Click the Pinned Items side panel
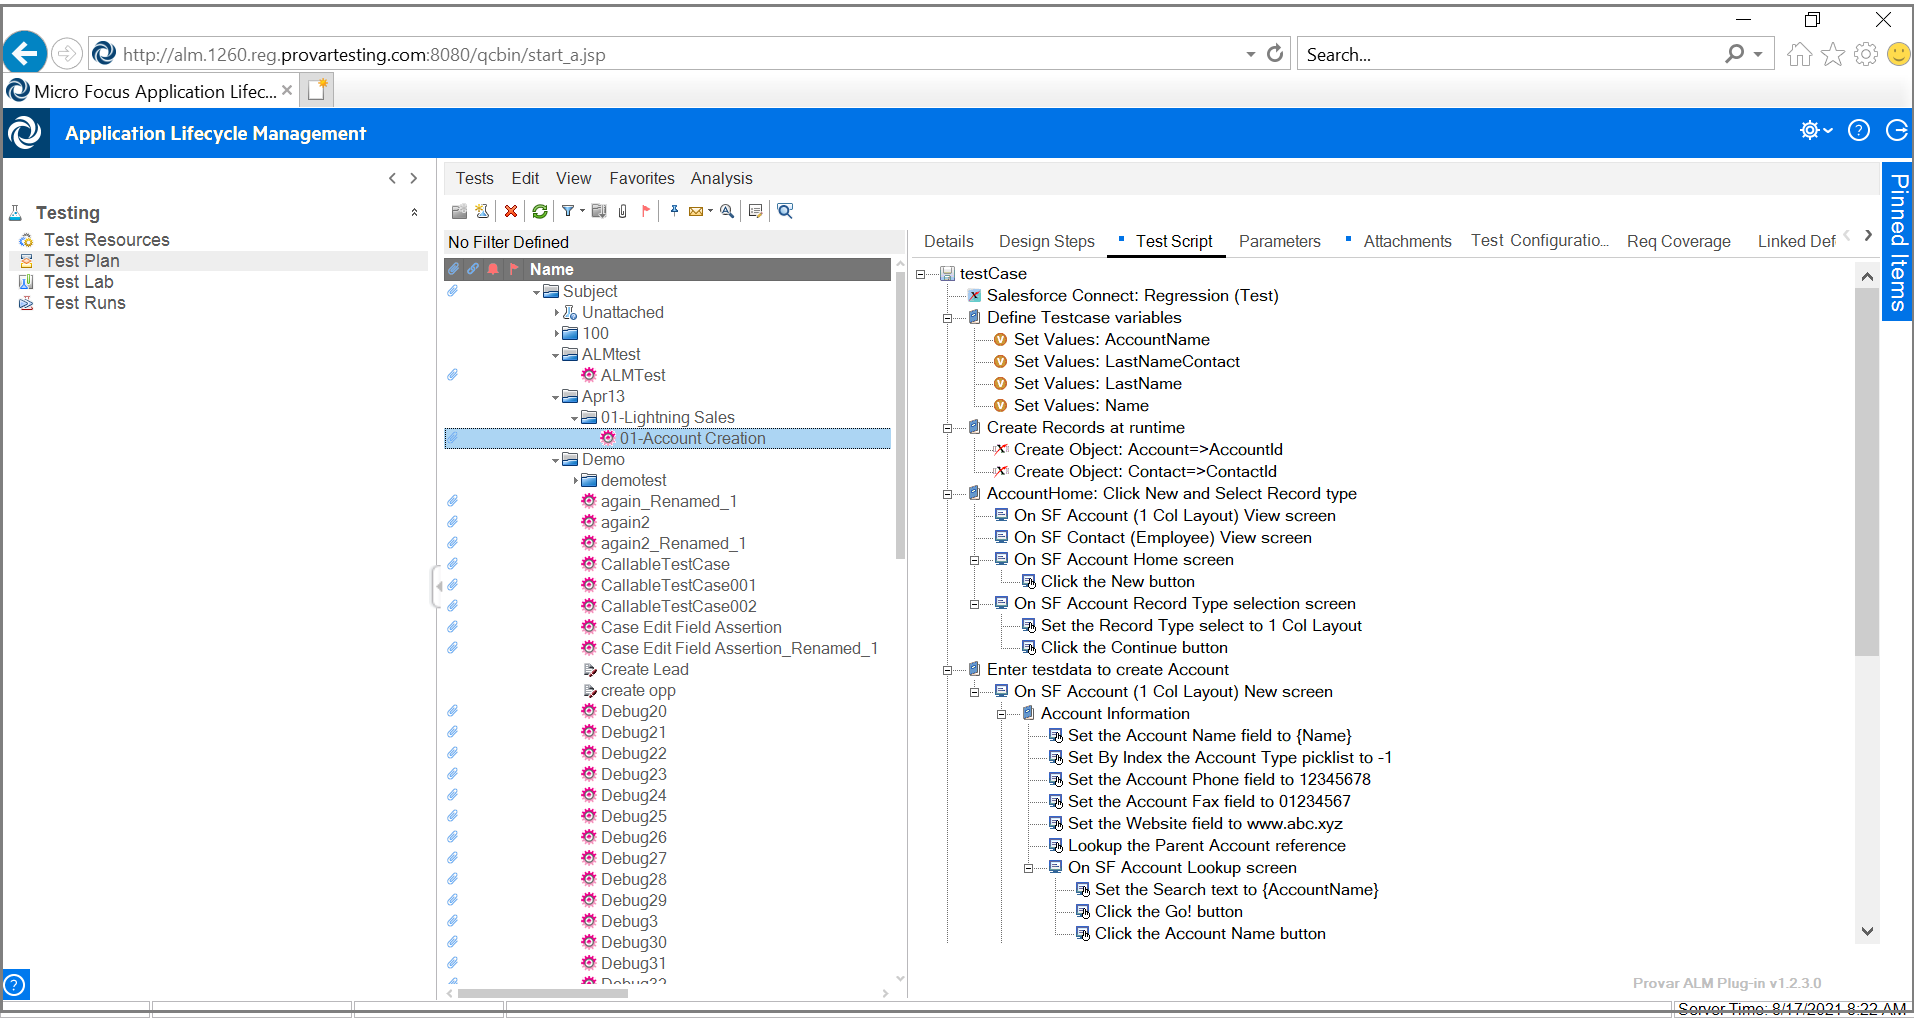Screen dimensions: 1914x1018 pyautogui.click(x=1897, y=241)
